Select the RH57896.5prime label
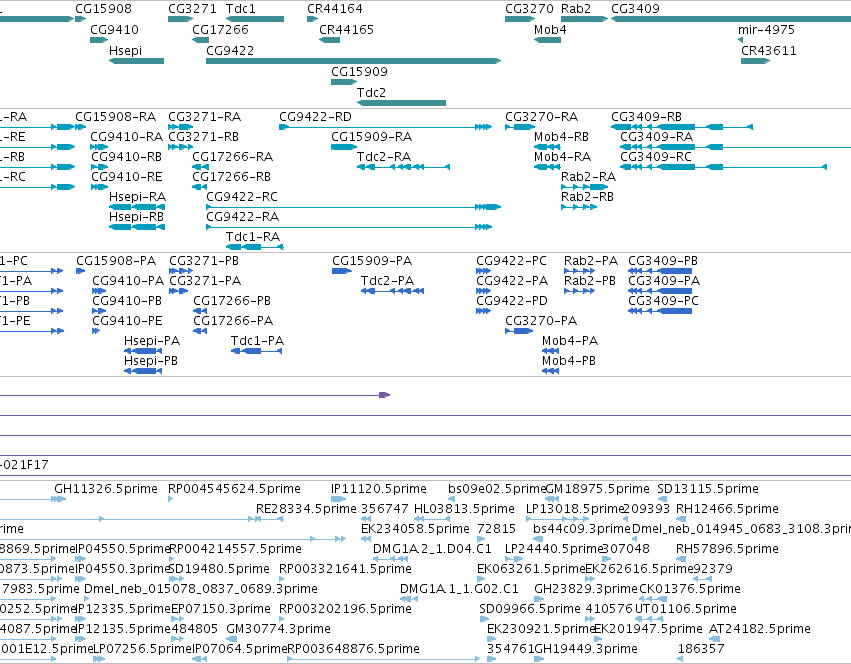The height and width of the screenshot is (664, 851). [x=727, y=549]
